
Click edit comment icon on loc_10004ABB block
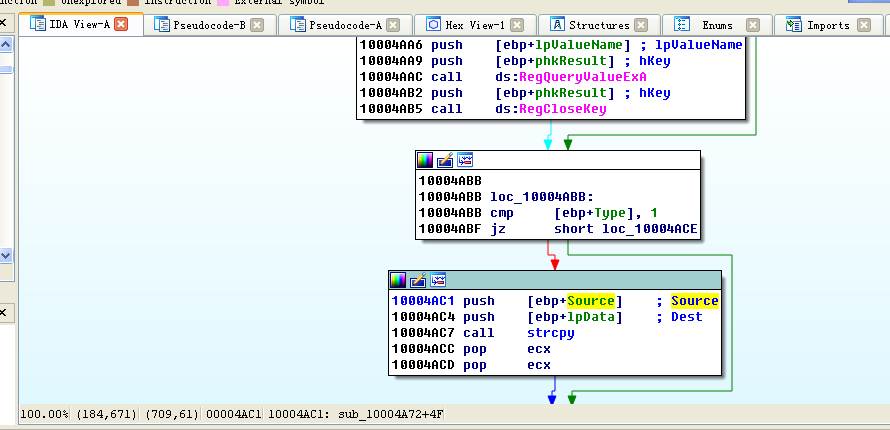click(x=445, y=160)
